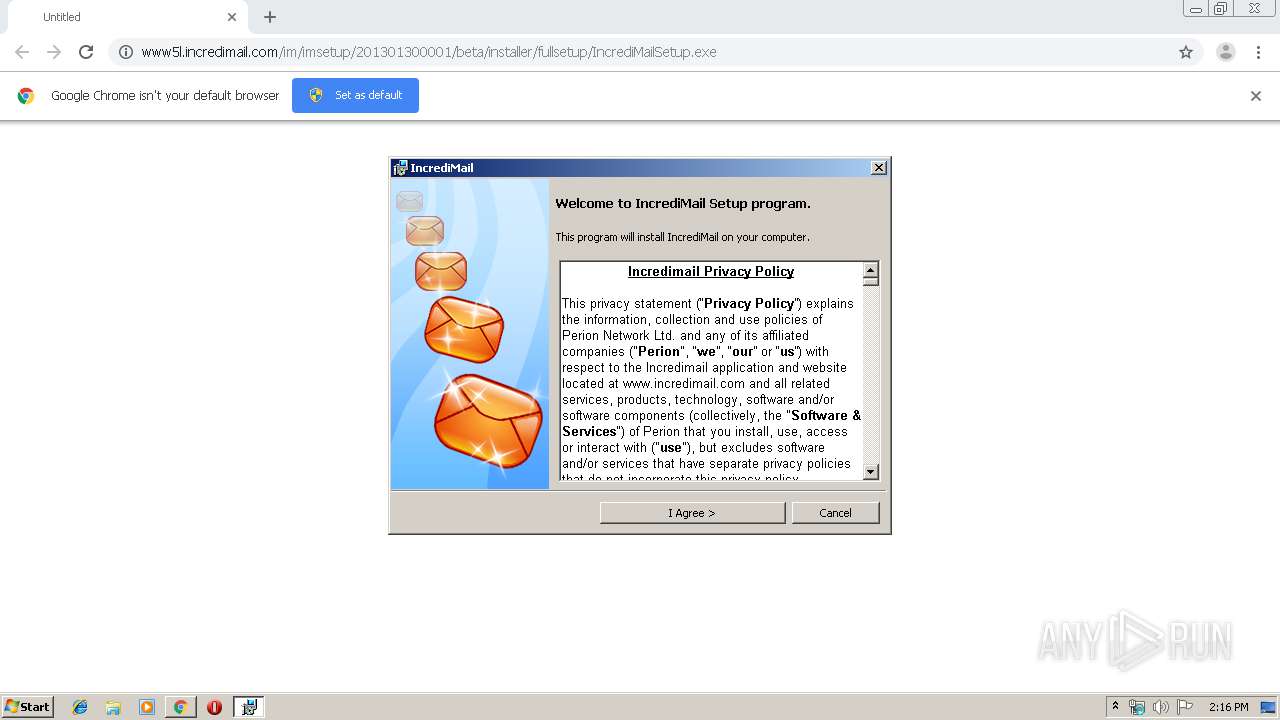Click the Chrome logo in notification bar
The image size is (1280, 720).
coord(26,96)
